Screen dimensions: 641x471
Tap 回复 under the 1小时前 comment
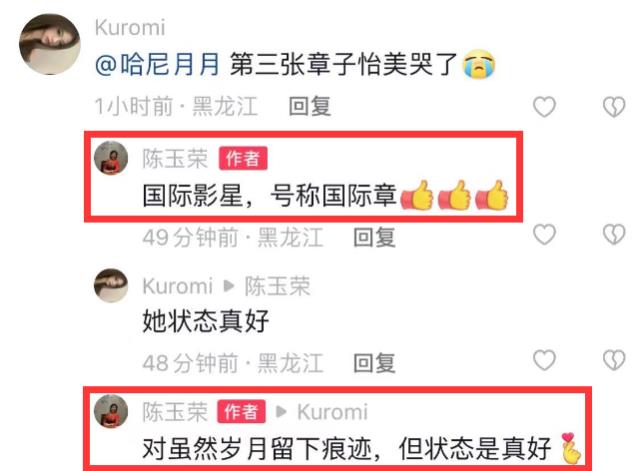click(309, 107)
